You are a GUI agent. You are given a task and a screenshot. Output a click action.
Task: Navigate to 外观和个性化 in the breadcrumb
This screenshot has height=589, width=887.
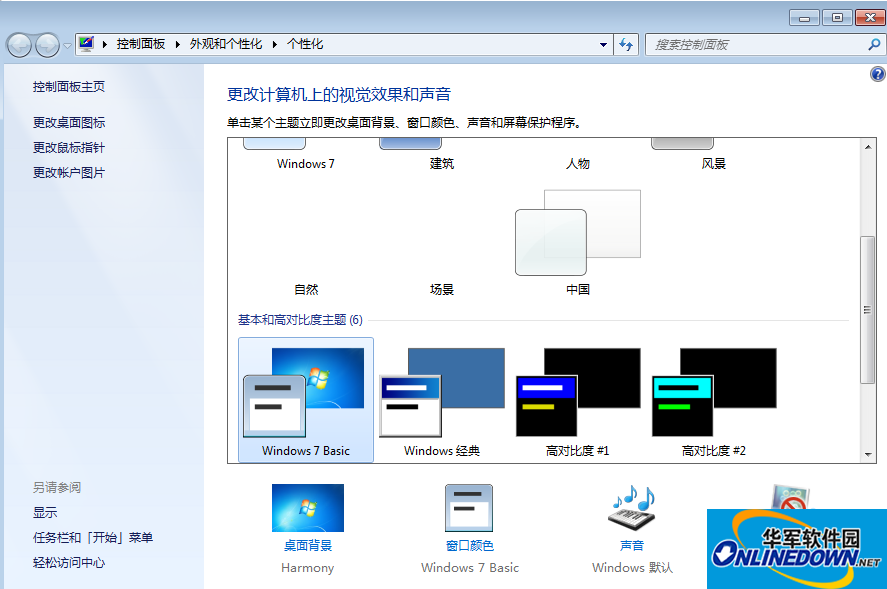(x=226, y=44)
